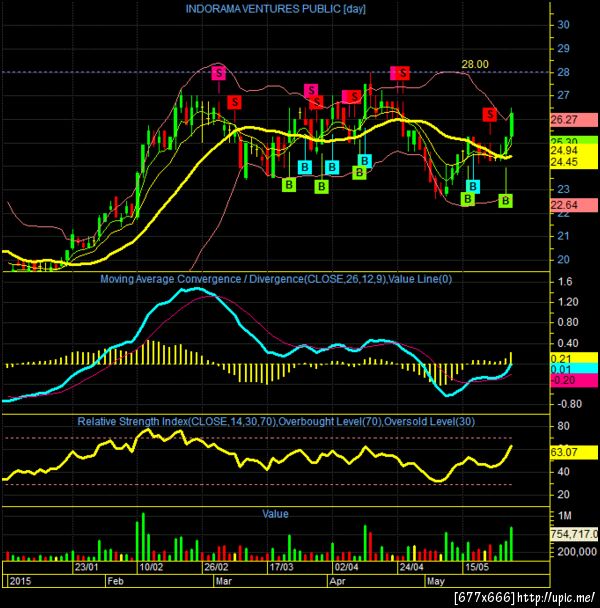Image resolution: width=600 pixels, height=608 pixels.
Task: Click the 15/05 date on the time axis
Action: coord(477,567)
